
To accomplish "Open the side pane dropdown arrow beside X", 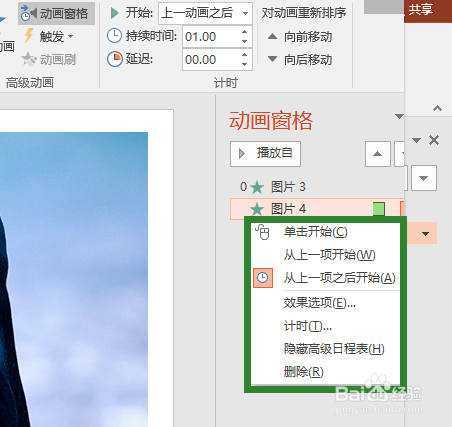I will click(416, 140).
